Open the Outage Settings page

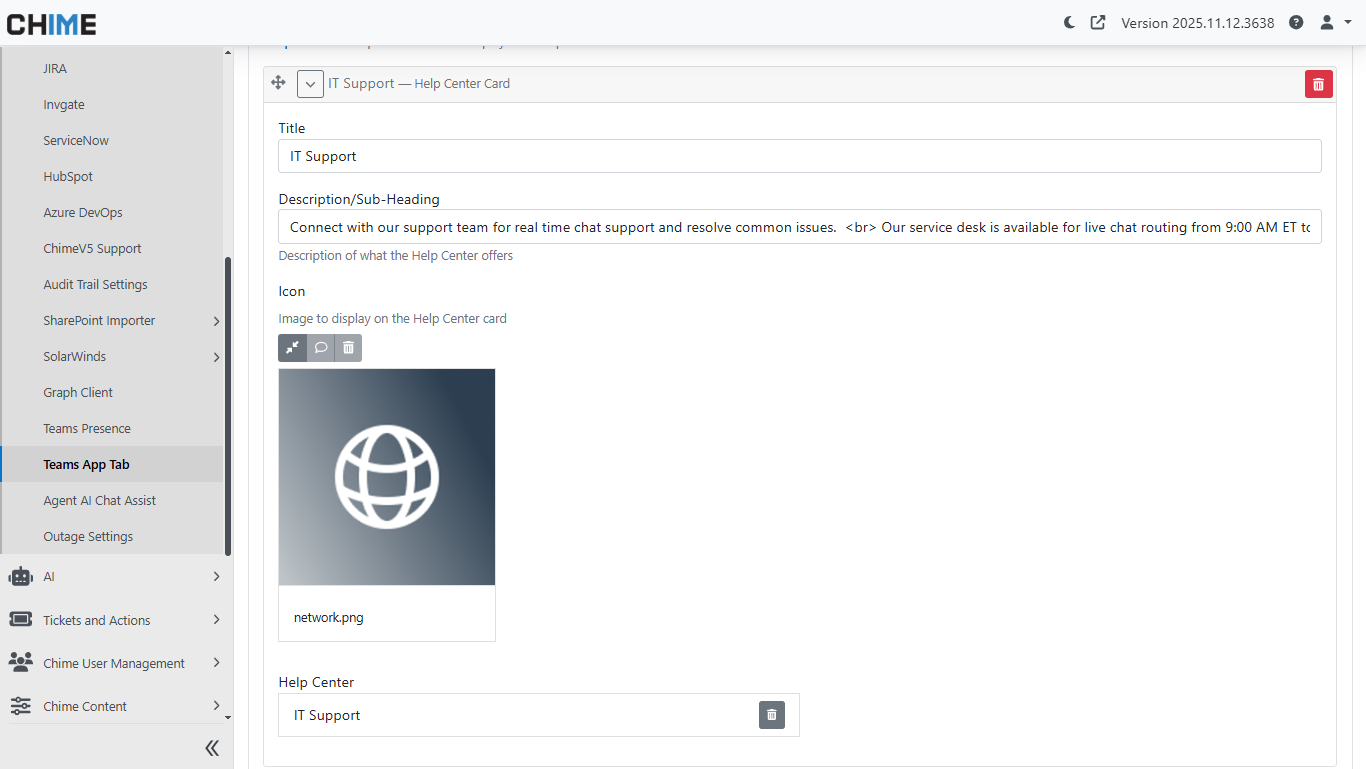[x=88, y=536]
